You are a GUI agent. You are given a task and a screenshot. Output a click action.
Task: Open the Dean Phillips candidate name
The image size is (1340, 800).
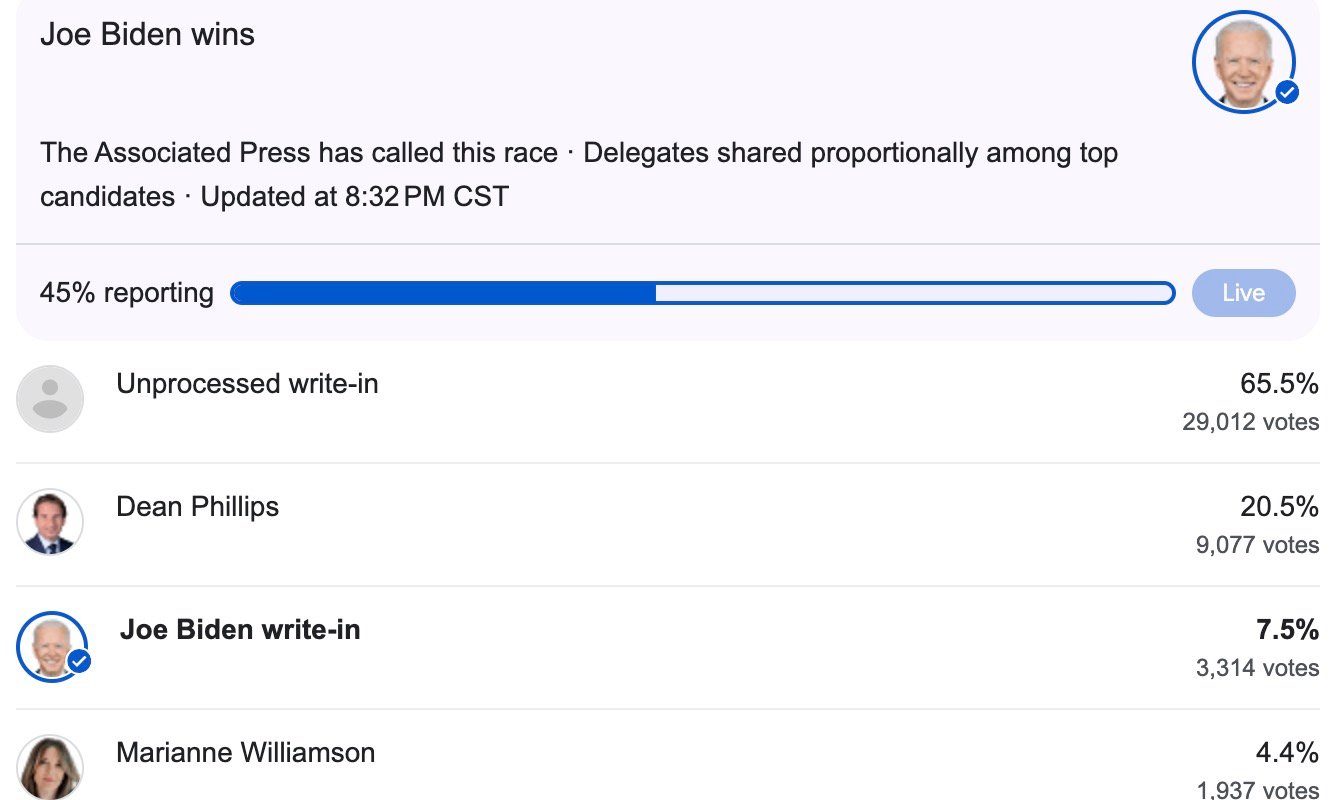coord(197,507)
